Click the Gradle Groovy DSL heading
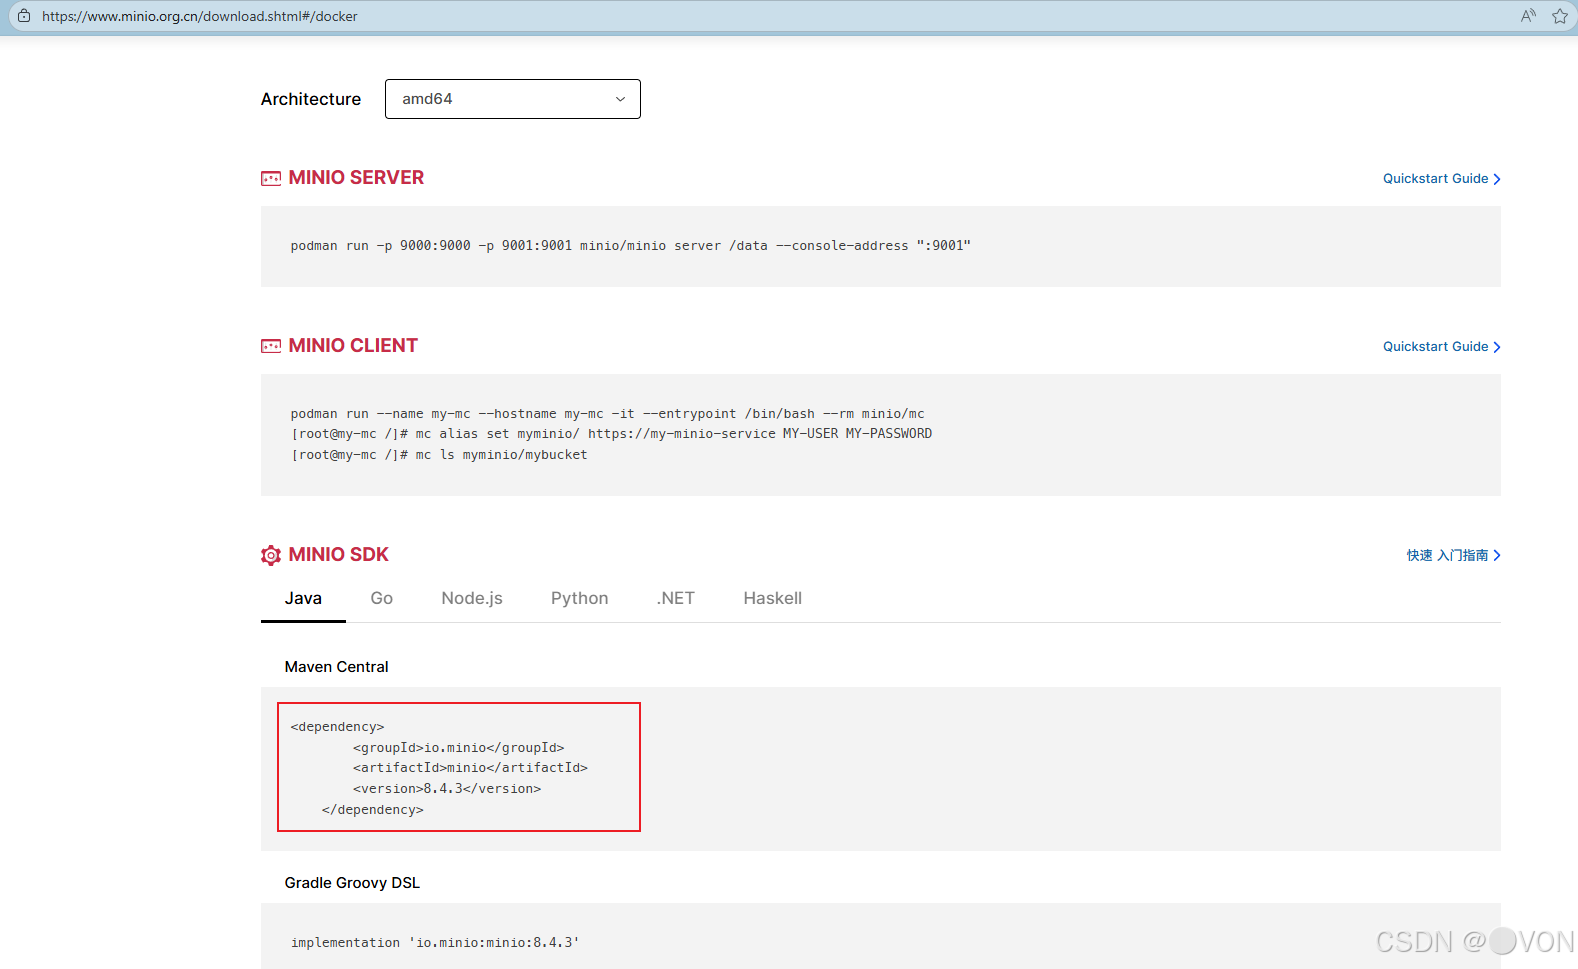Image resolution: width=1578 pixels, height=969 pixels. [352, 883]
